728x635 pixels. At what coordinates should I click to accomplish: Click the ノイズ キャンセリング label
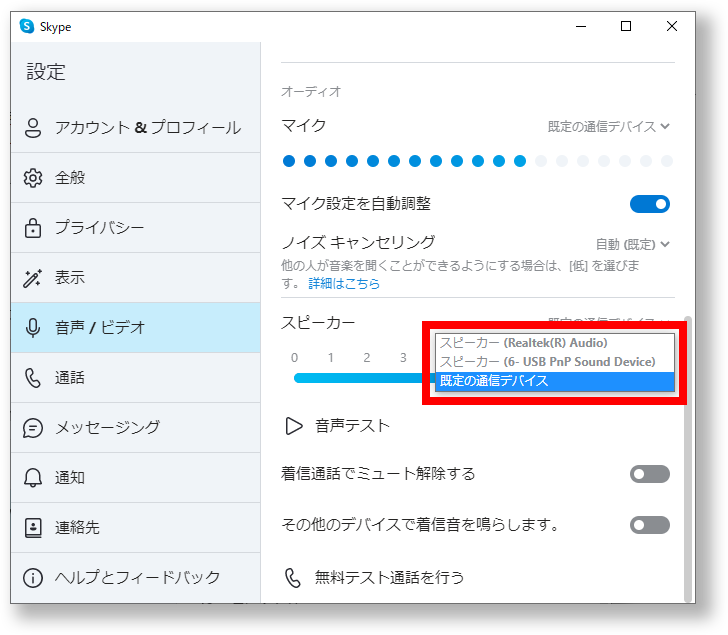(x=358, y=242)
